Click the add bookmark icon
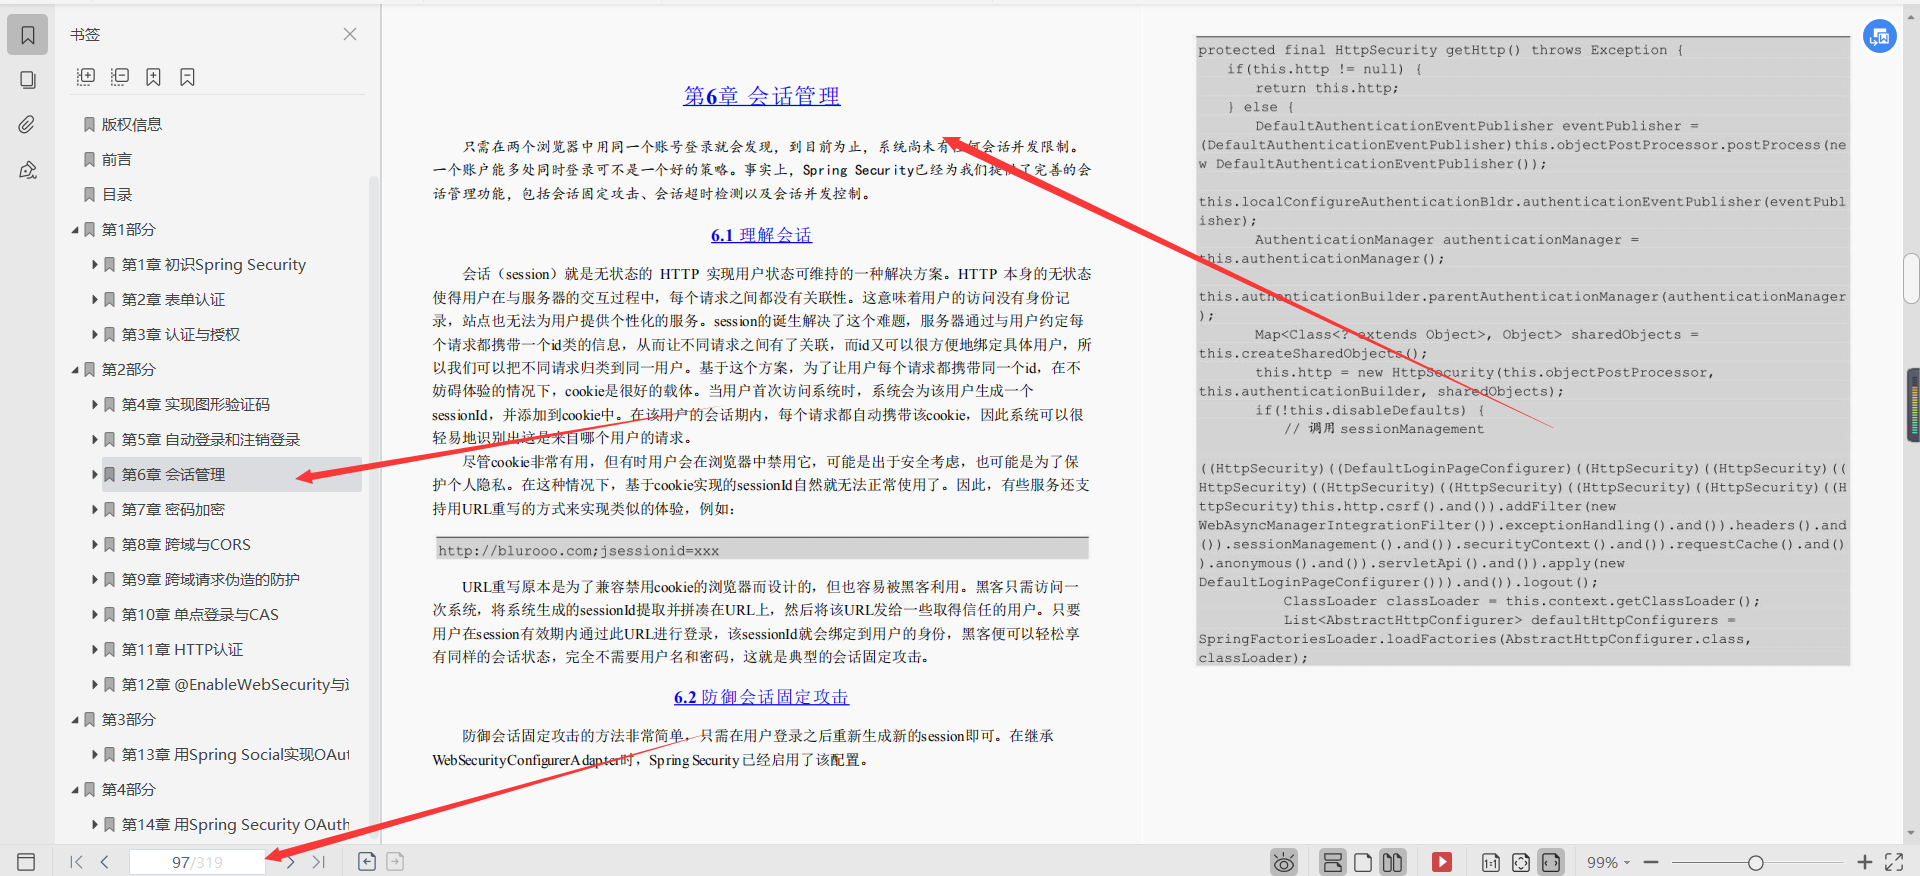Screen dimensions: 1920x876 point(153,77)
